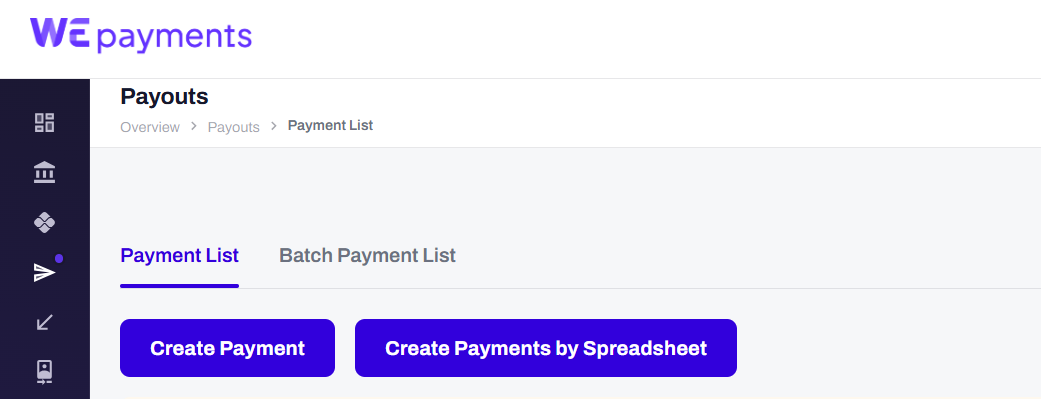Navigate to Payouts breadcrumb link
The height and width of the screenshot is (399, 1041).
pos(234,127)
